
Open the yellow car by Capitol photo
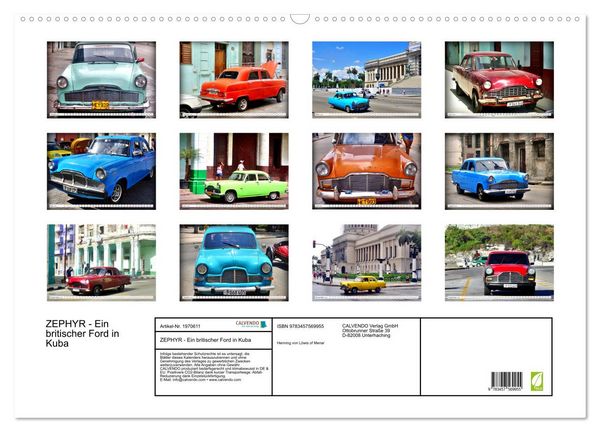point(367,262)
